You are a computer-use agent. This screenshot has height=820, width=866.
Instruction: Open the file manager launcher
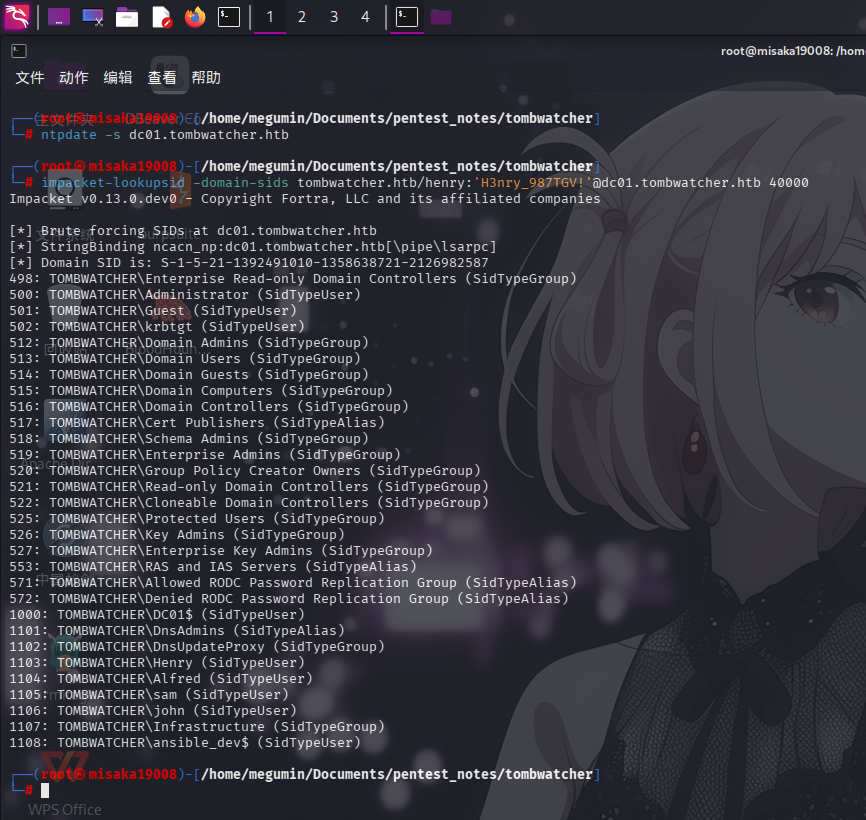pyautogui.click(x=126, y=17)
